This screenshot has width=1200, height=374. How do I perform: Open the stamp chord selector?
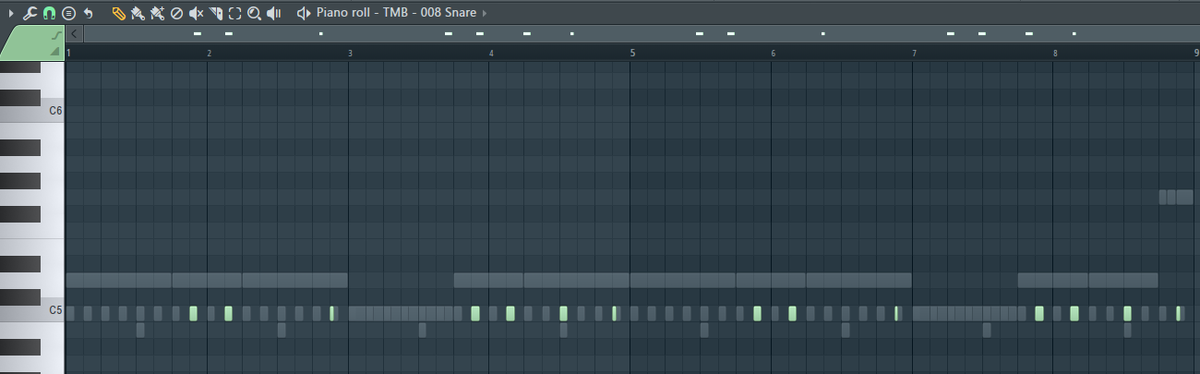pos(68,13)
